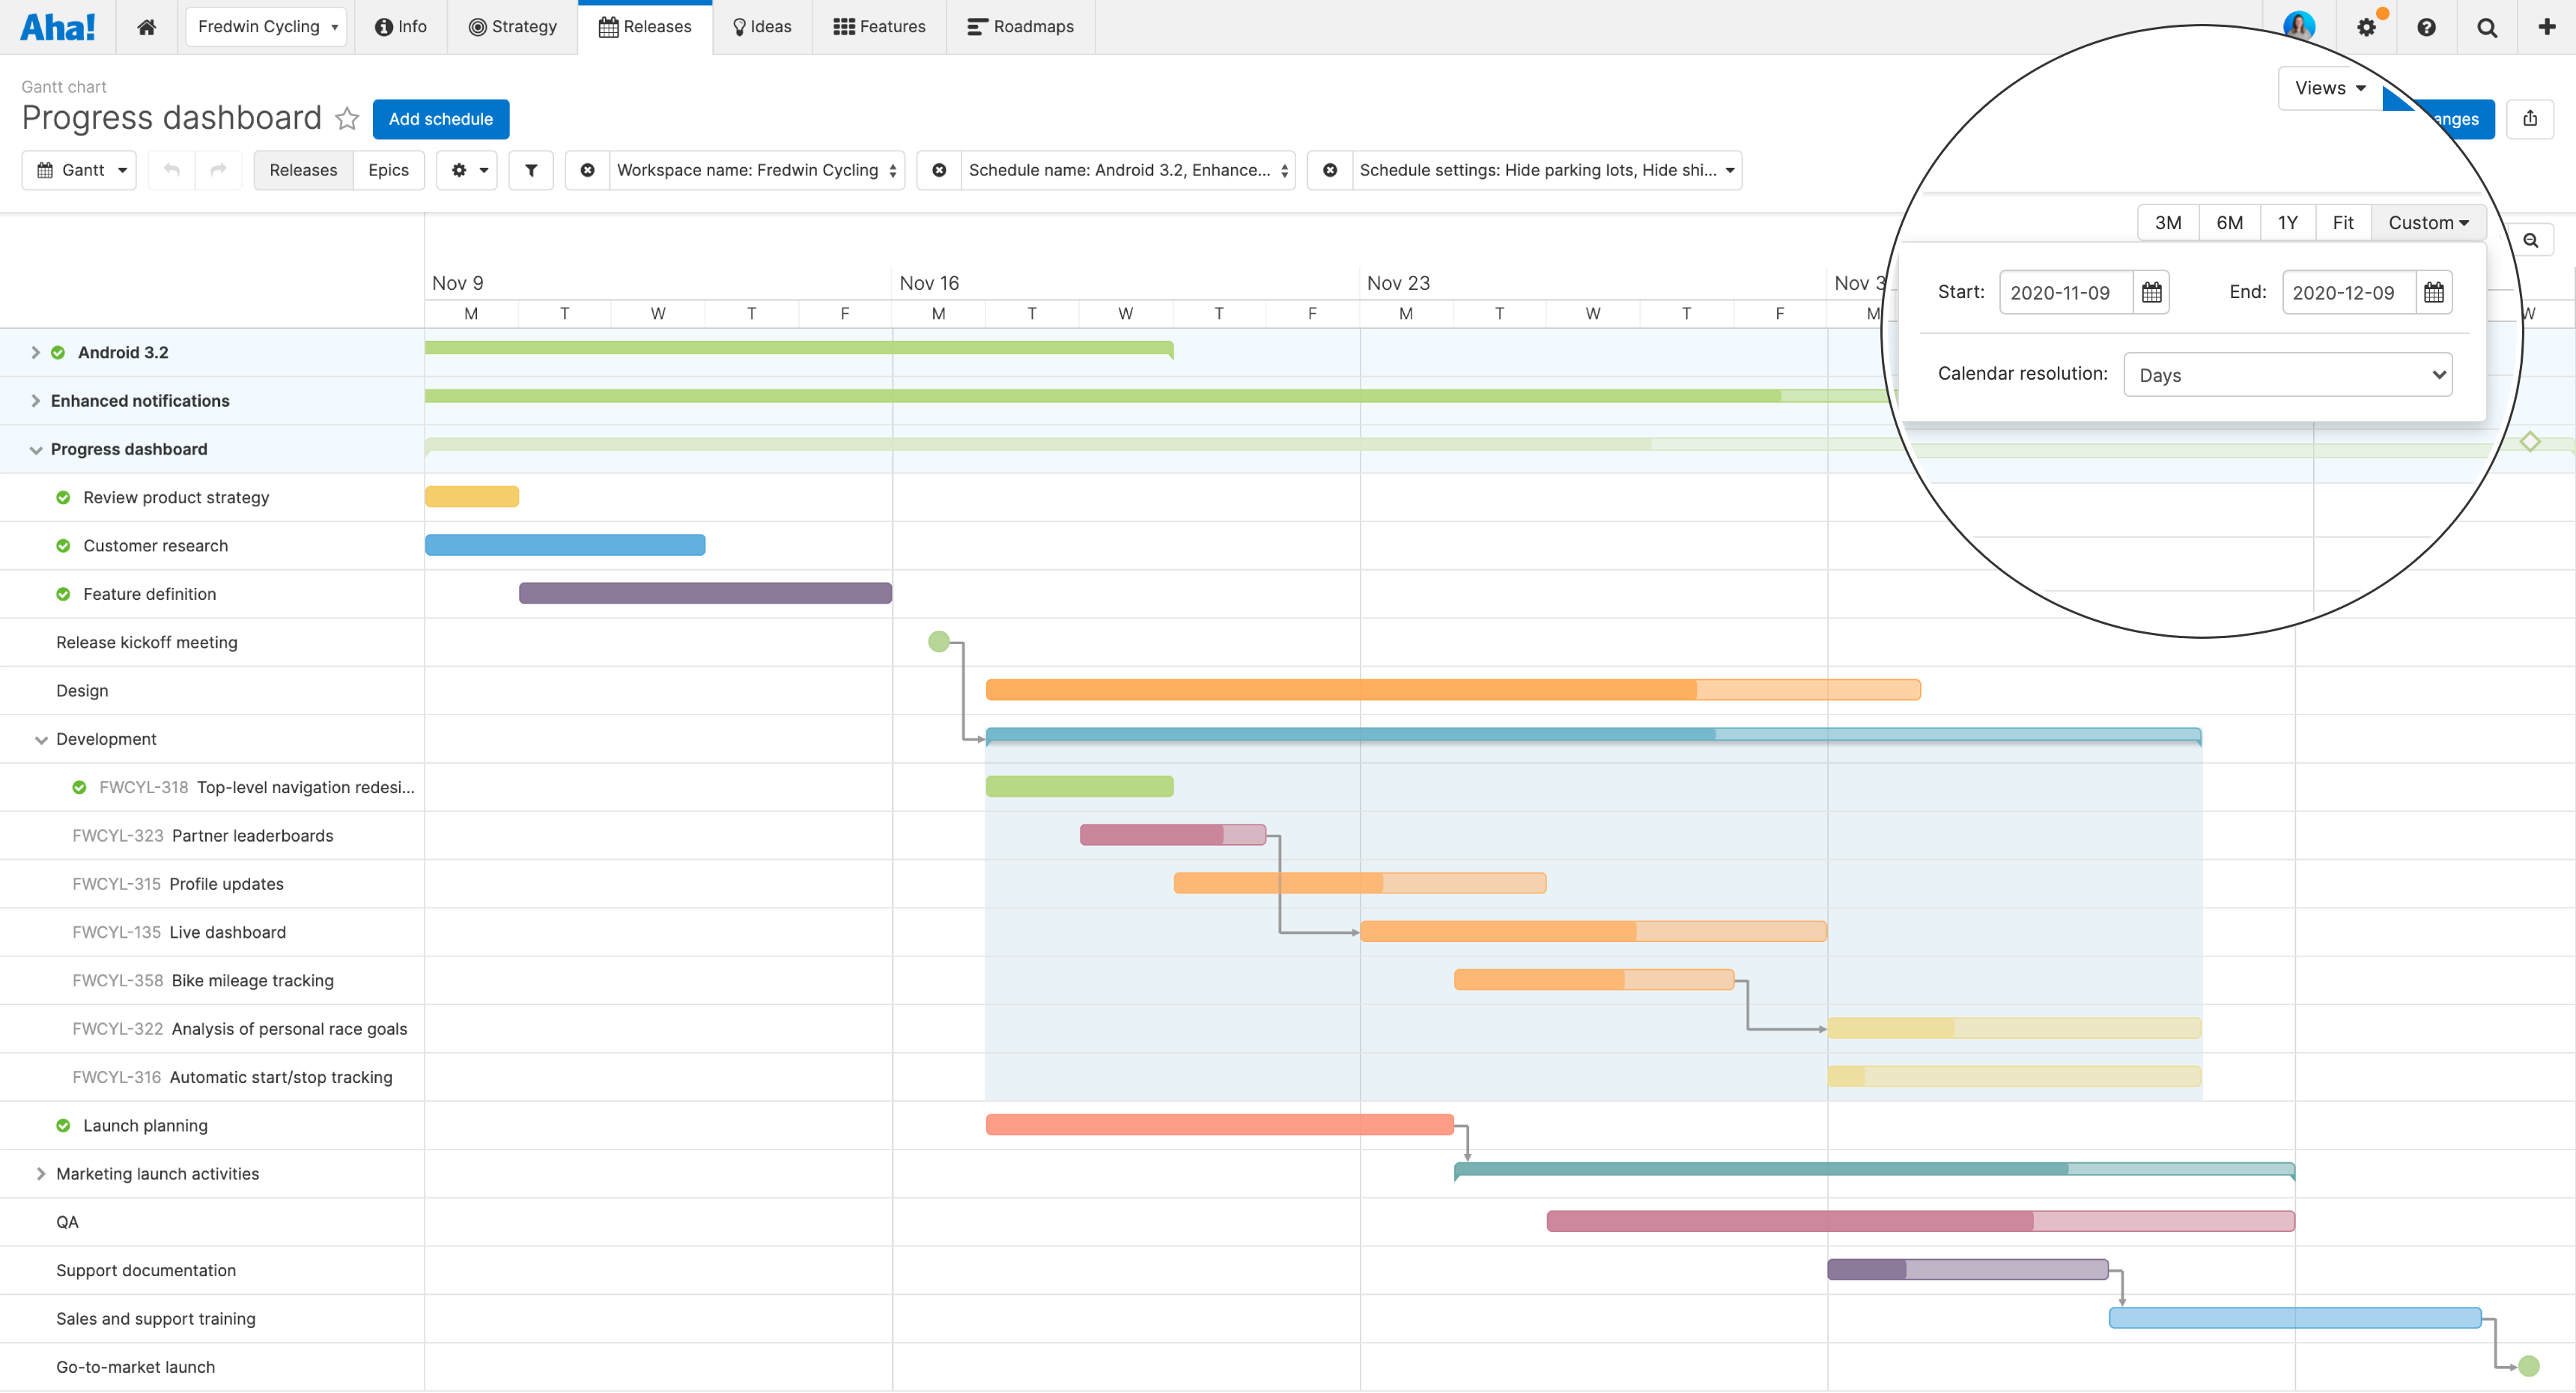
Task: Expand the Android 3.2 release row
Action: 36,352
